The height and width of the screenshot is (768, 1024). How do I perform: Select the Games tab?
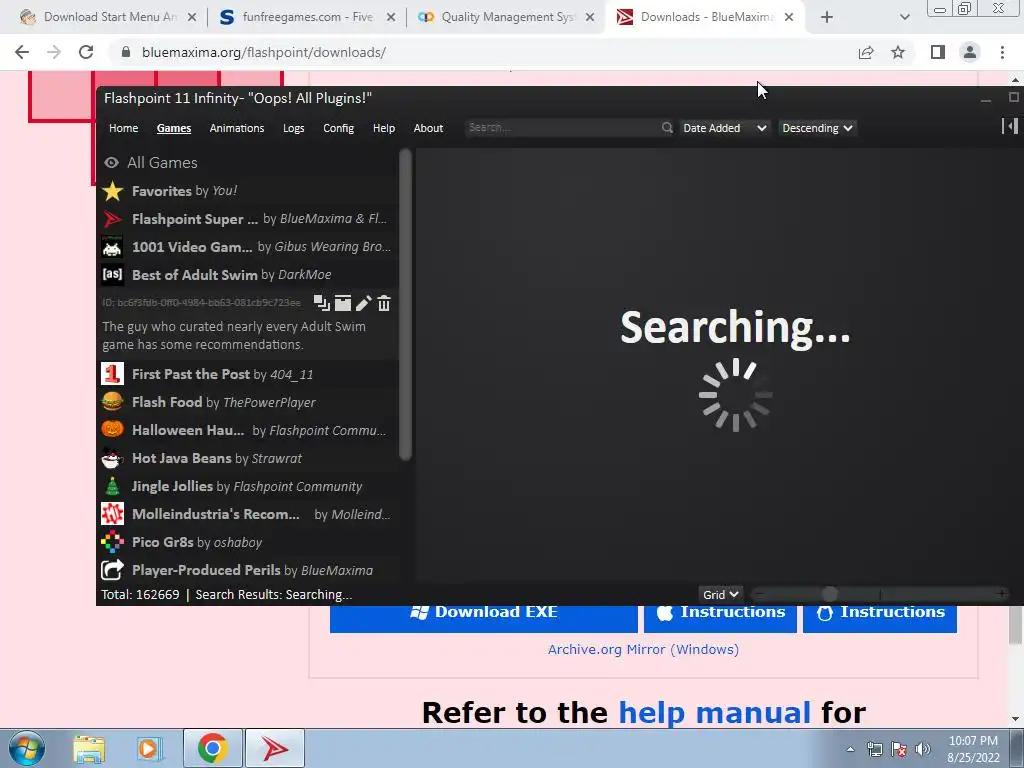(174, 128)
